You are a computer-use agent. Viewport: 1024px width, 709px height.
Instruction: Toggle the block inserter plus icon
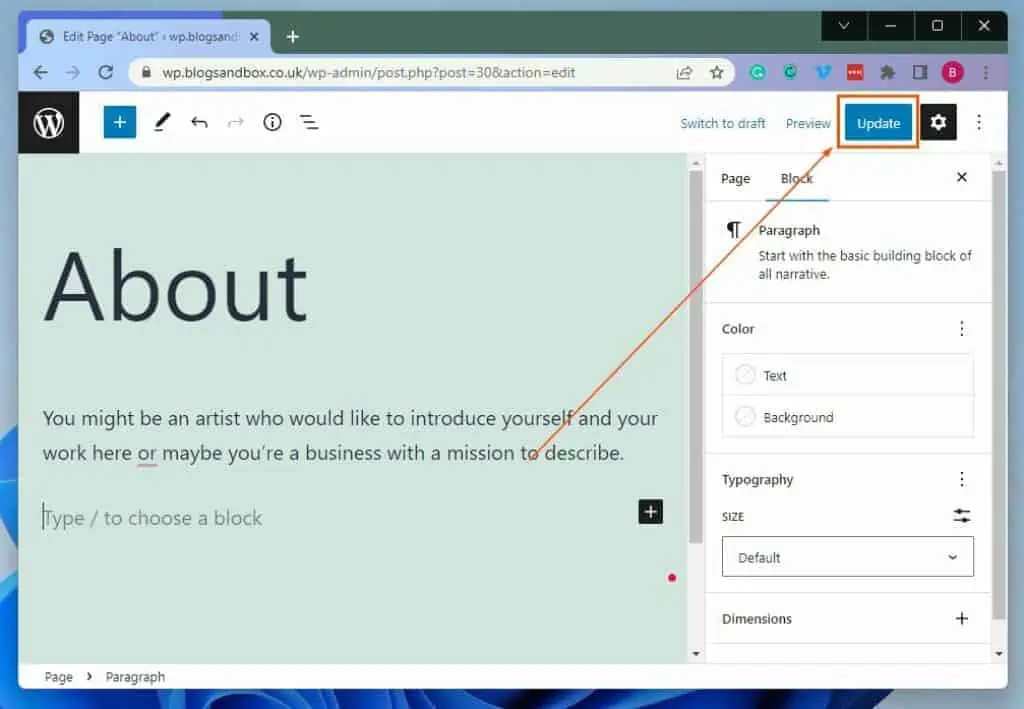coord(119,122)
